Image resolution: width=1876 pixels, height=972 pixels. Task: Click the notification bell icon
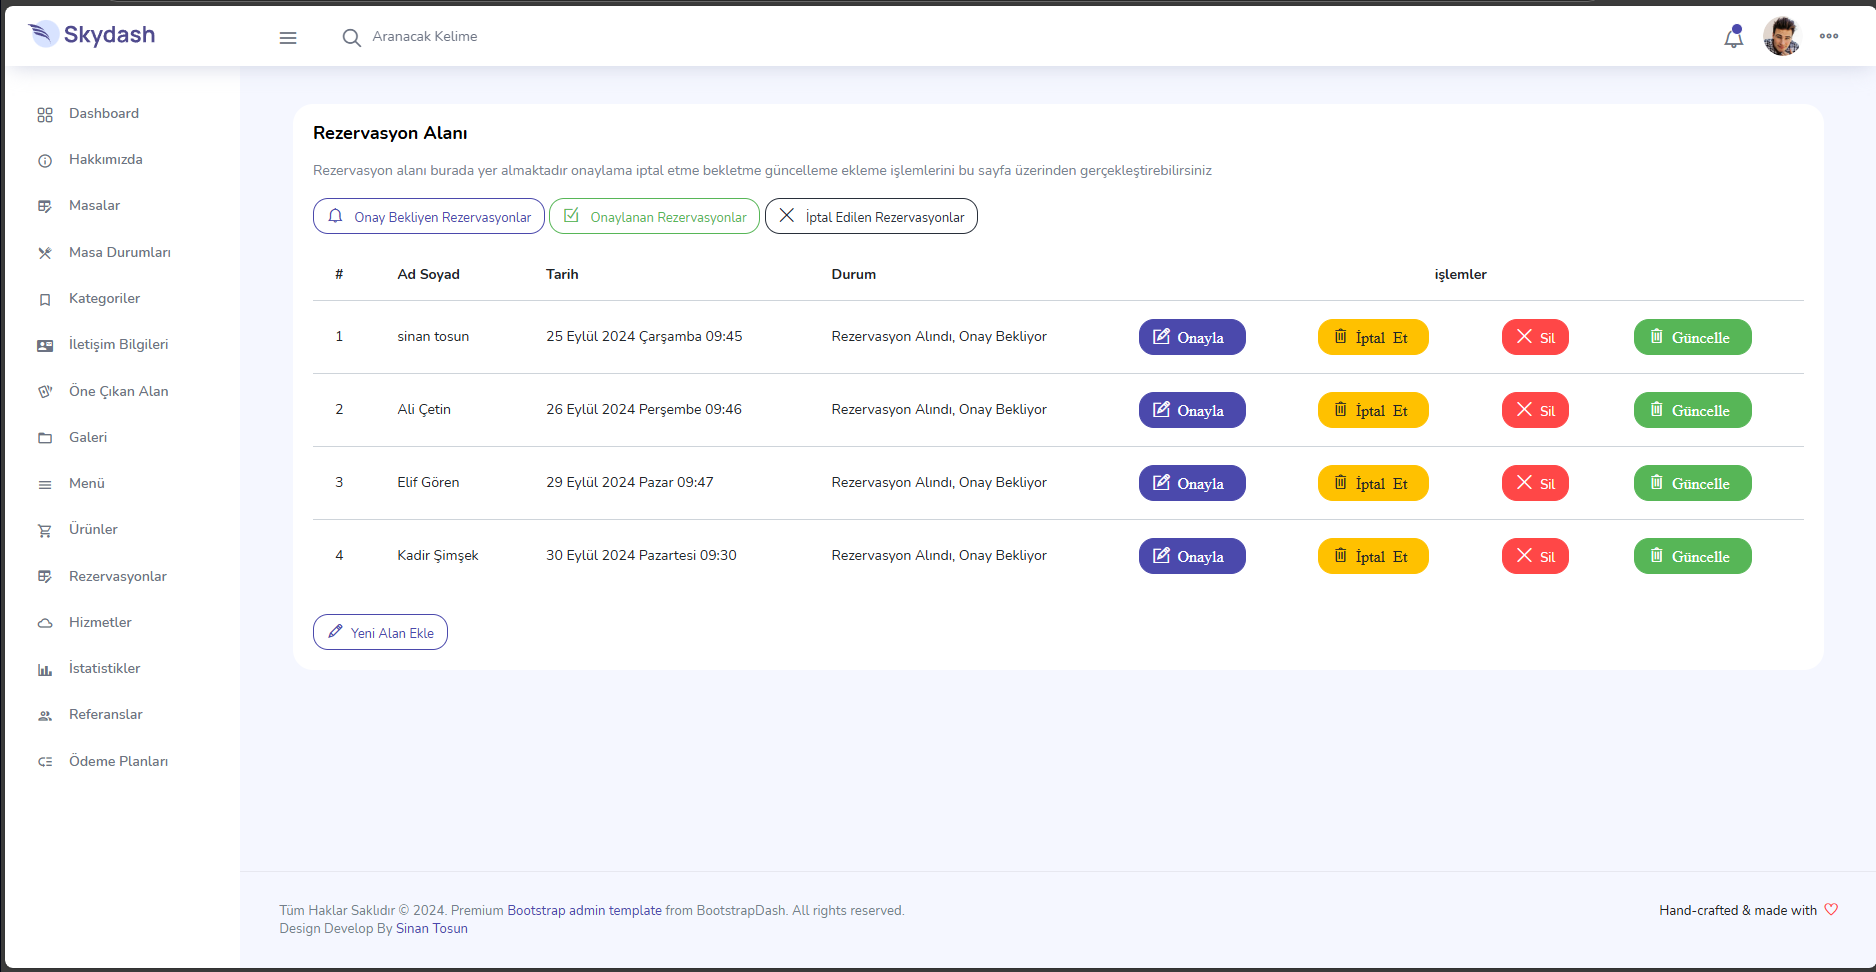coord(1733,37)
